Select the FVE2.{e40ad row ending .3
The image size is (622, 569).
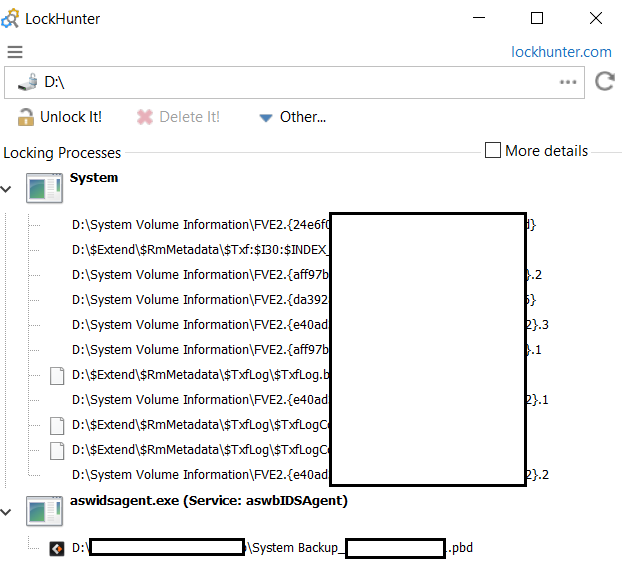coord(310,325)
